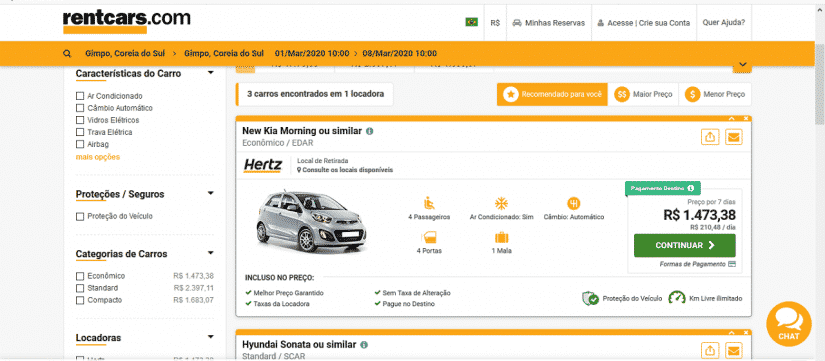Viewport: 825px width, 361px height.
Task: Click the green CONTINUAR button
Action: pyautogui.click(x=685, y=245)
